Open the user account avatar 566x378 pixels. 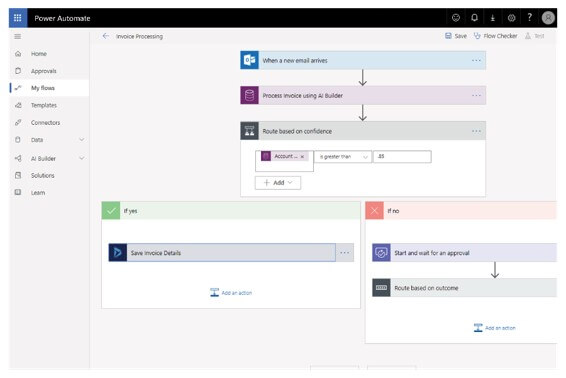point(548,18)
